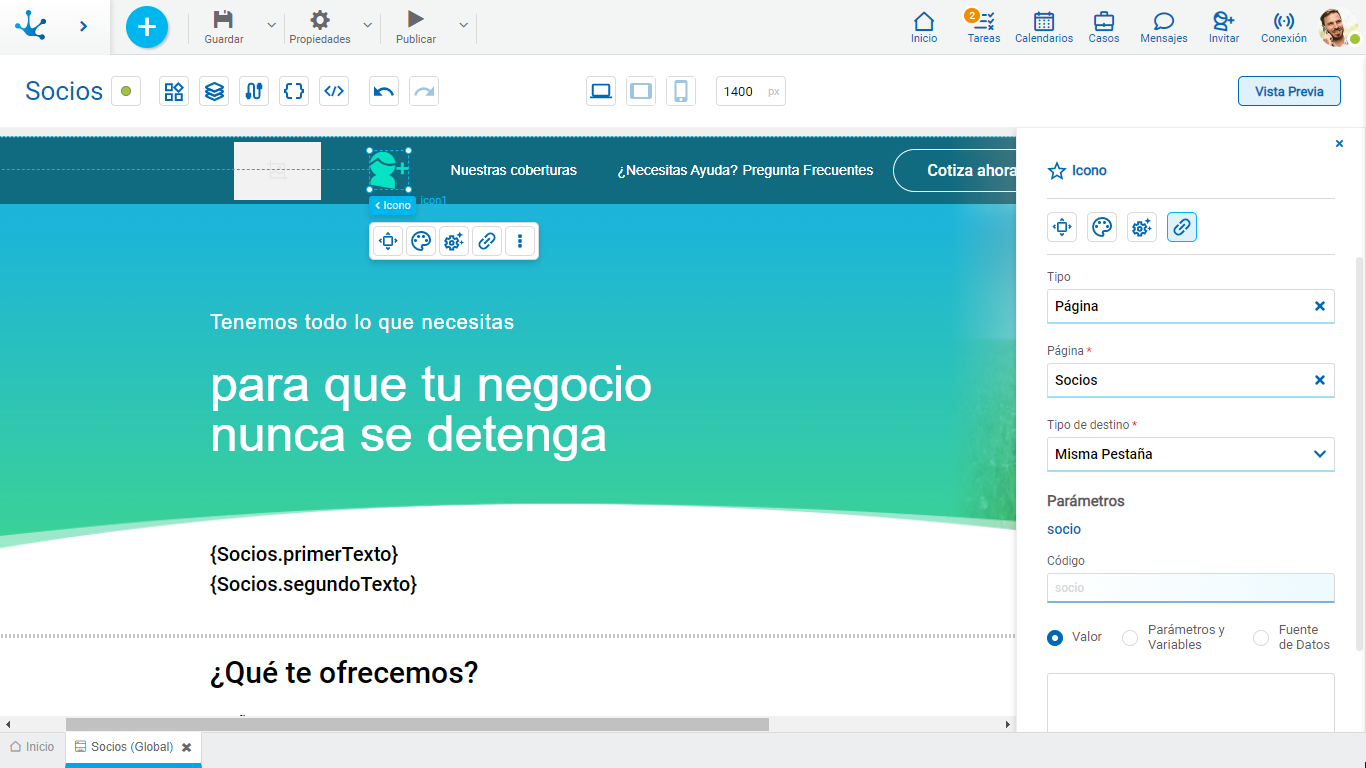Expand the side menu chevron next to logo
1366x768 pixels.
tap(83, 26)
